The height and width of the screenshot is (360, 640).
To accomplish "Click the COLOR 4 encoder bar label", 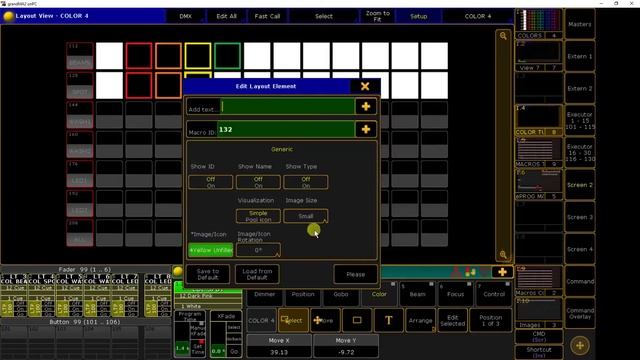I will [261, 320].
